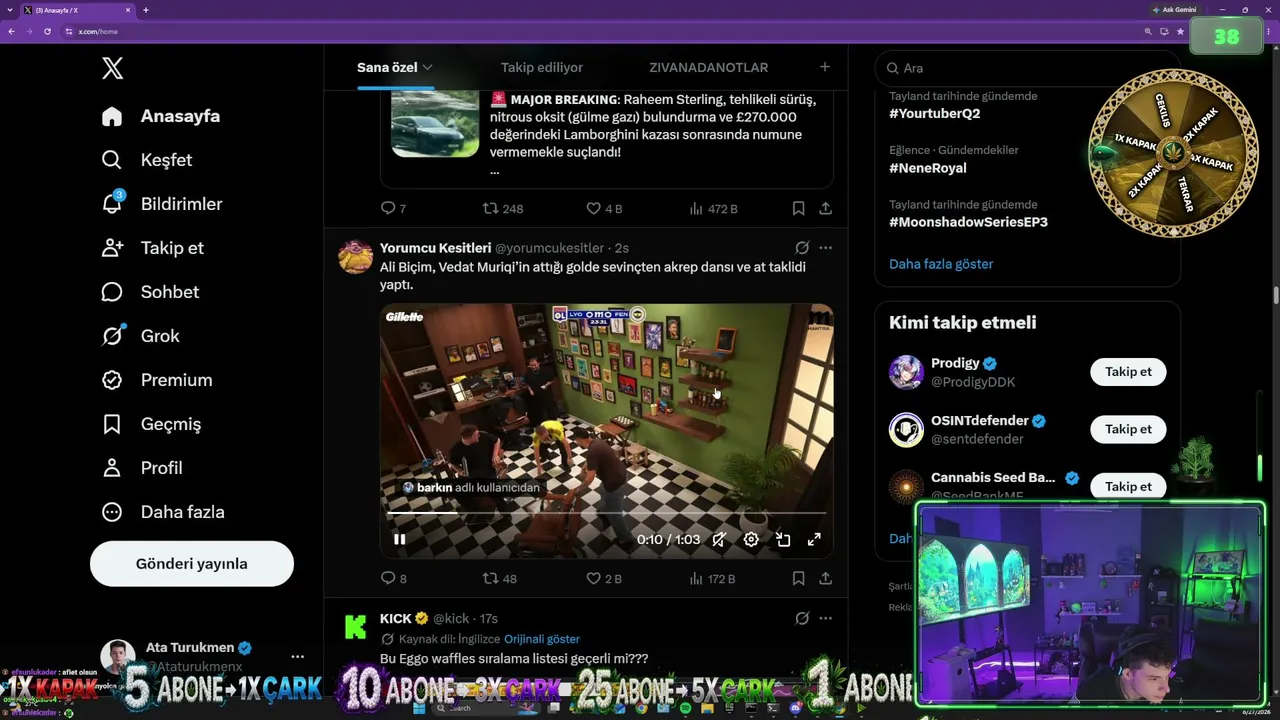This screenshot has width=1280, height=720.
Task: Follow Prodigy with Takip et
Action: click(1128, 372)
